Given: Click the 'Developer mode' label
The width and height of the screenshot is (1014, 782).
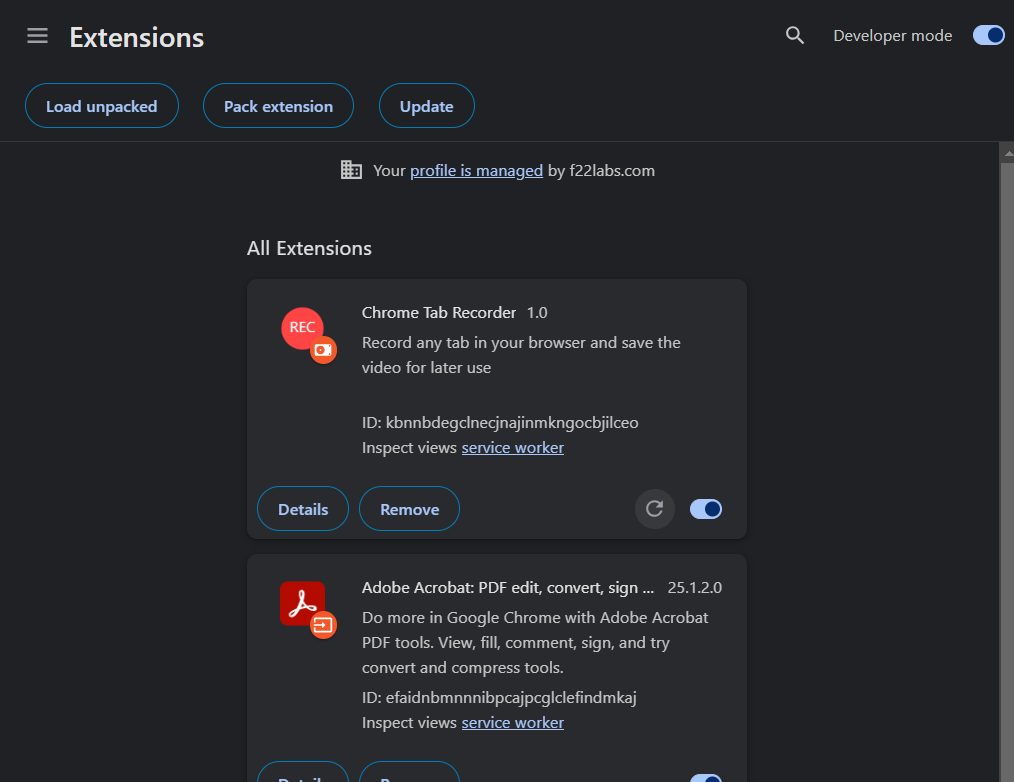Looking at the screenshot, I should click(892, 36).
